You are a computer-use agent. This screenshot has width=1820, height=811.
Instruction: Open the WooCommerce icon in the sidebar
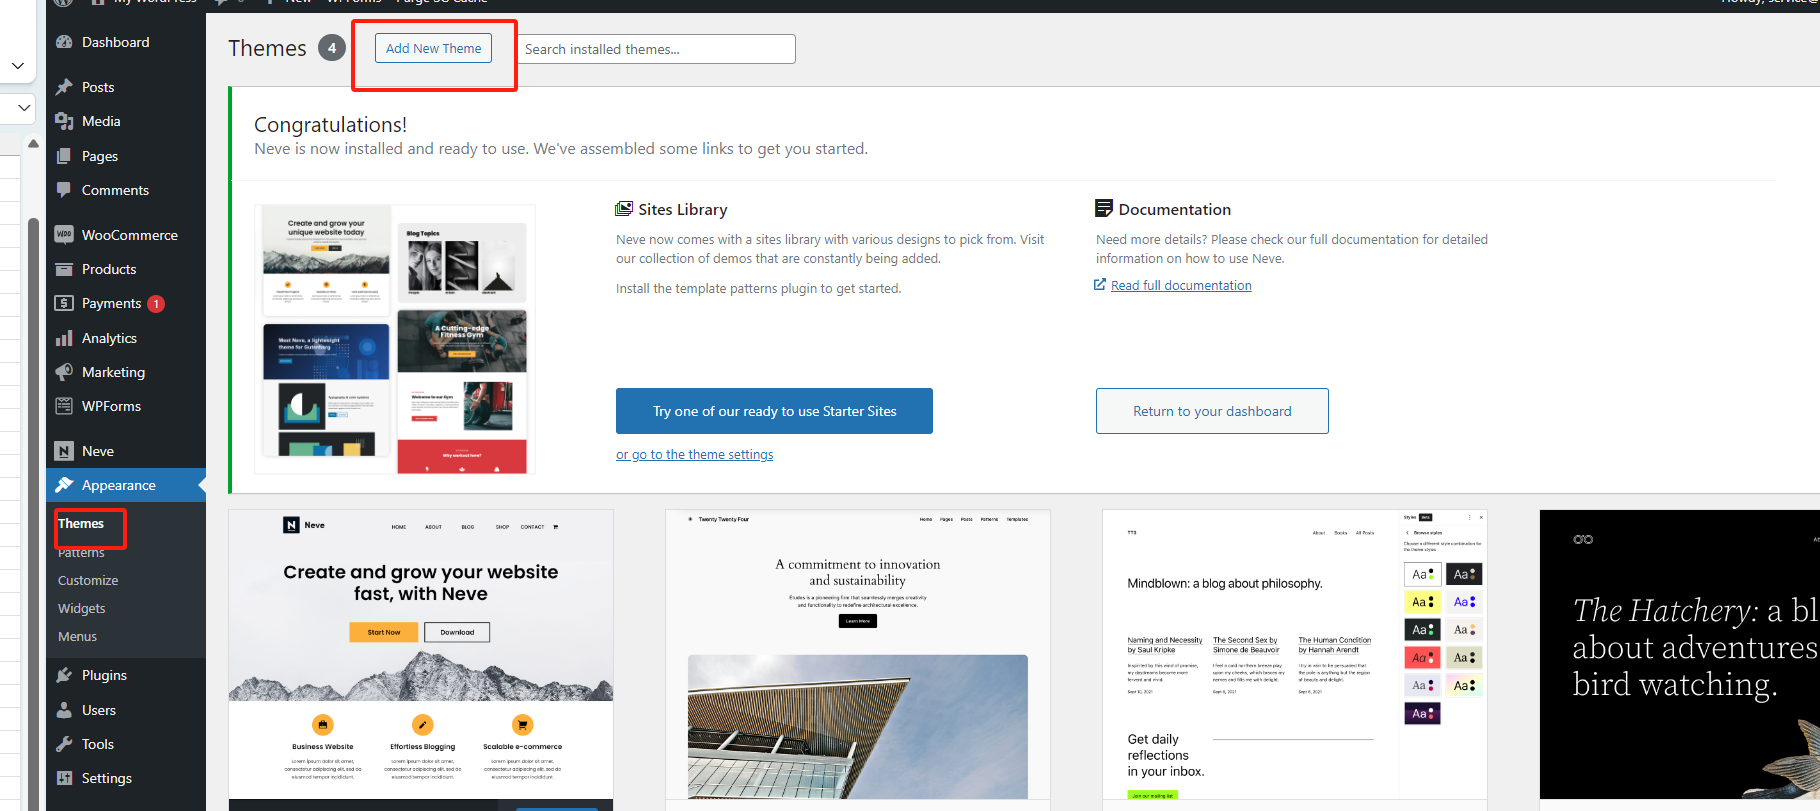(64, 235)
